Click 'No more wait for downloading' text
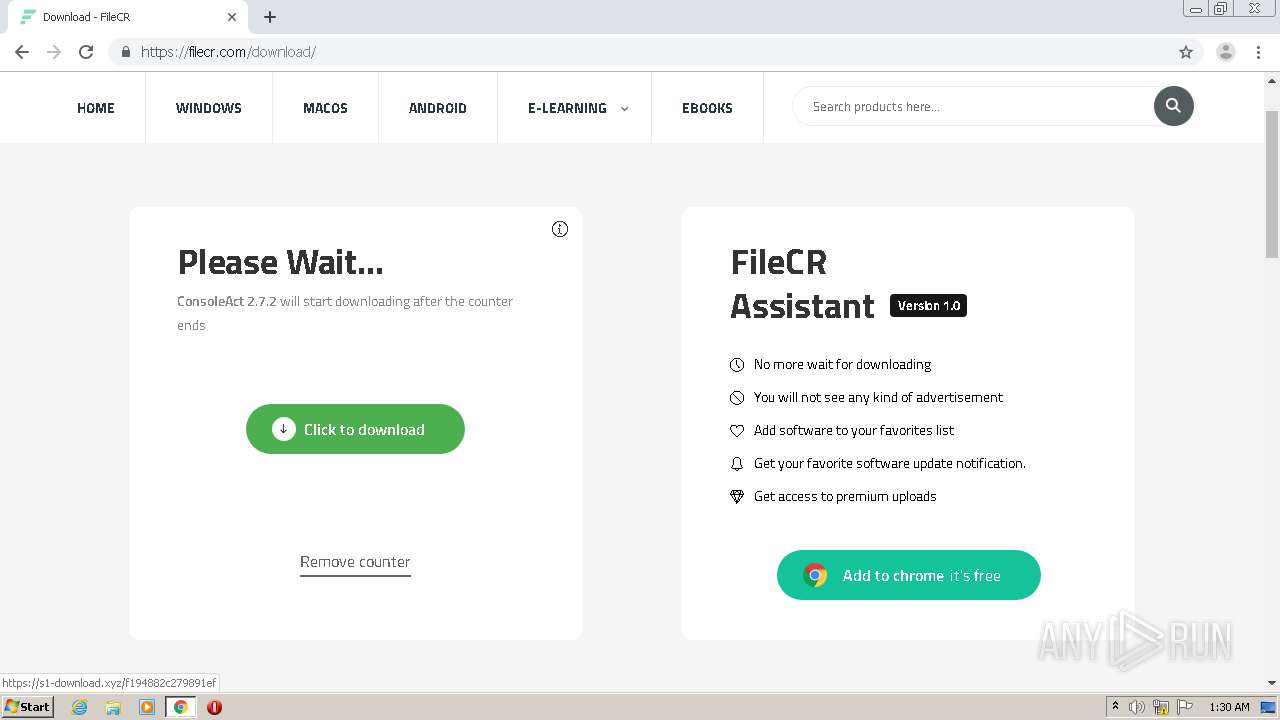This screenshot has width=1280, height=720. tap(842, 364)
